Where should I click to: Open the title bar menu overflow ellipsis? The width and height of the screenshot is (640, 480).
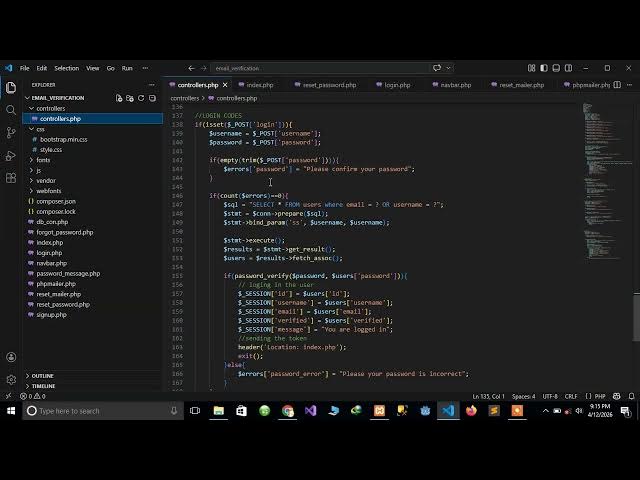[145, 68]
